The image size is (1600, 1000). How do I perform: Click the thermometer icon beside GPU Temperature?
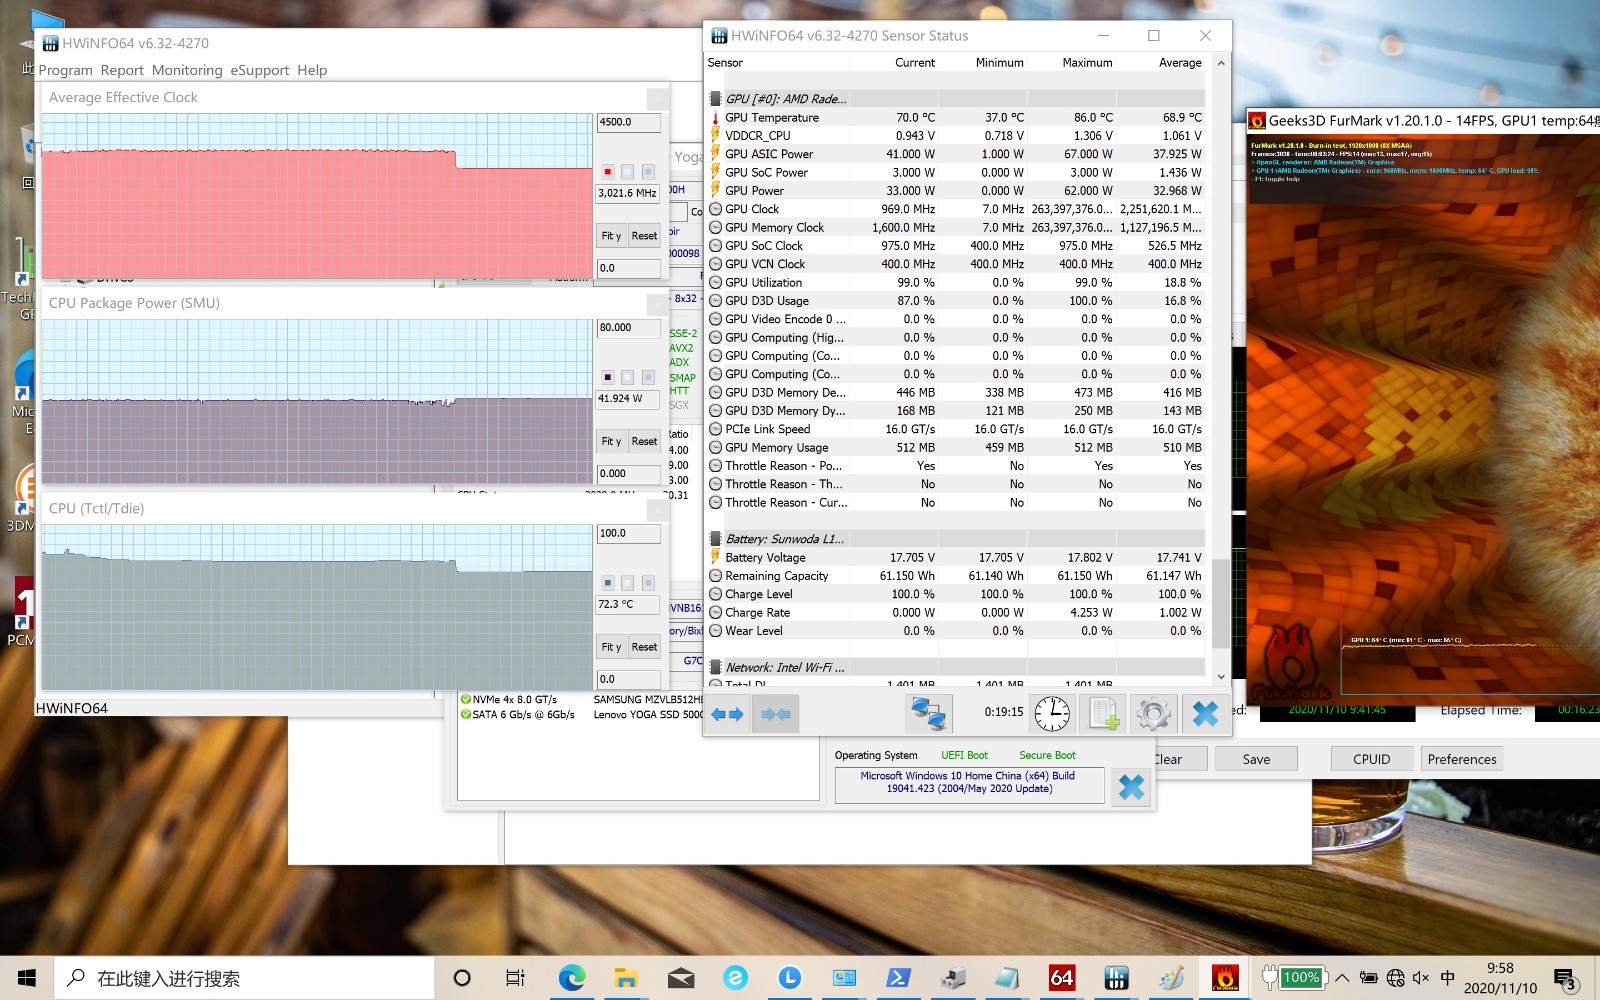(715, 118)
